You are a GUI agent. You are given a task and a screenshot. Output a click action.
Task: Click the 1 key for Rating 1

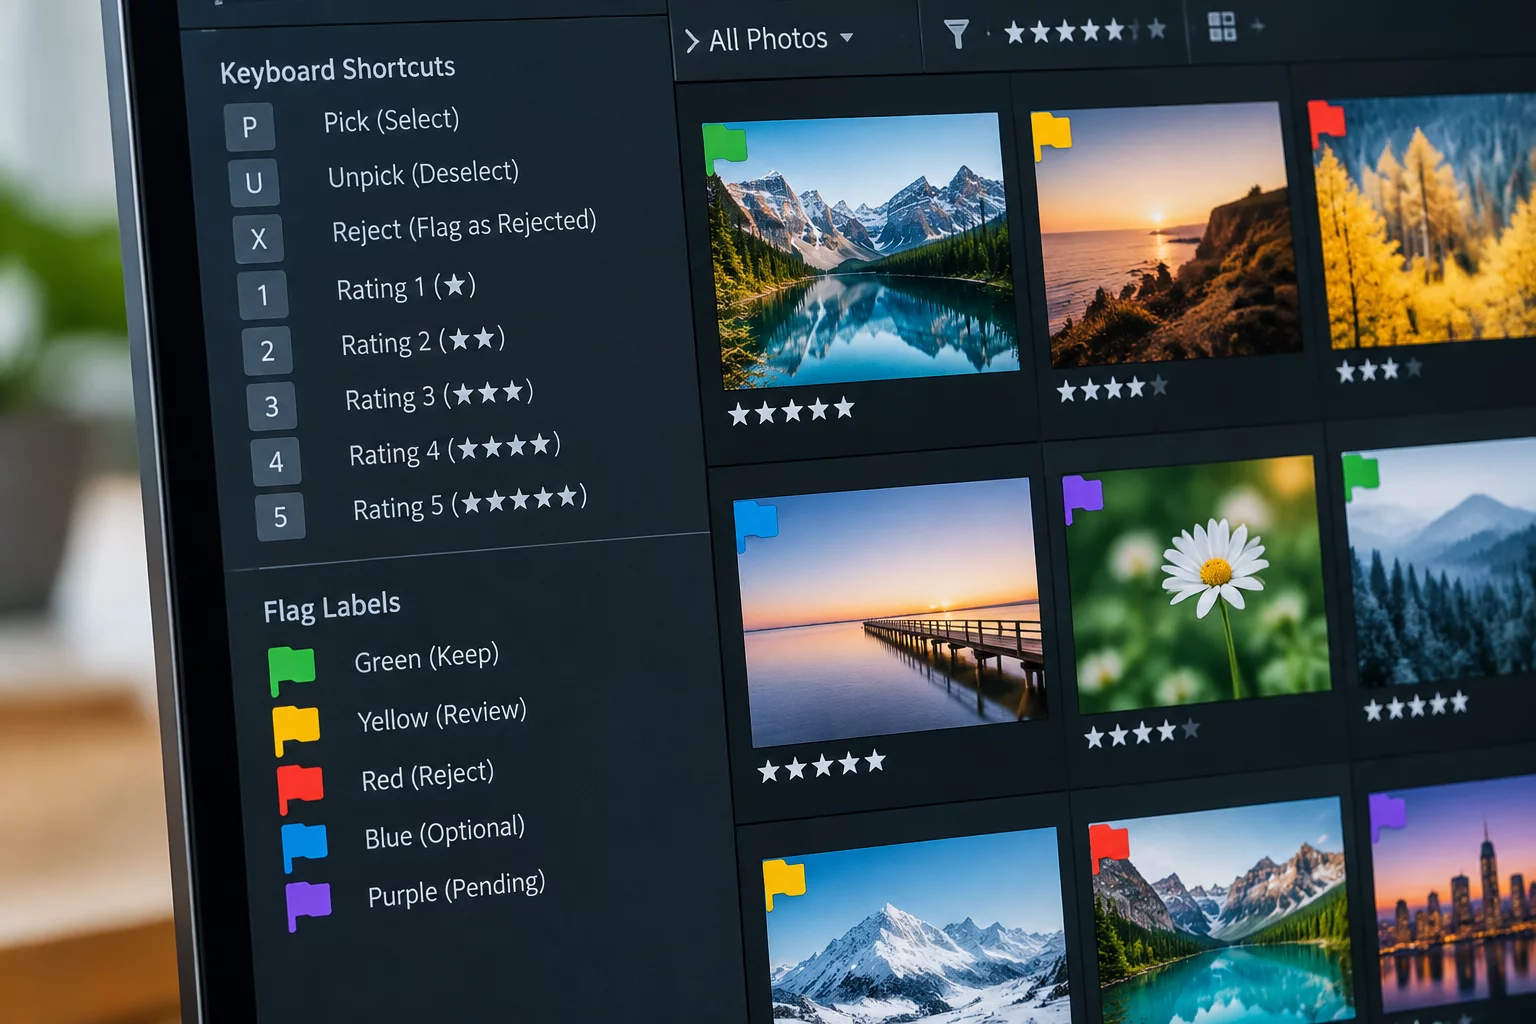[263, 294]
